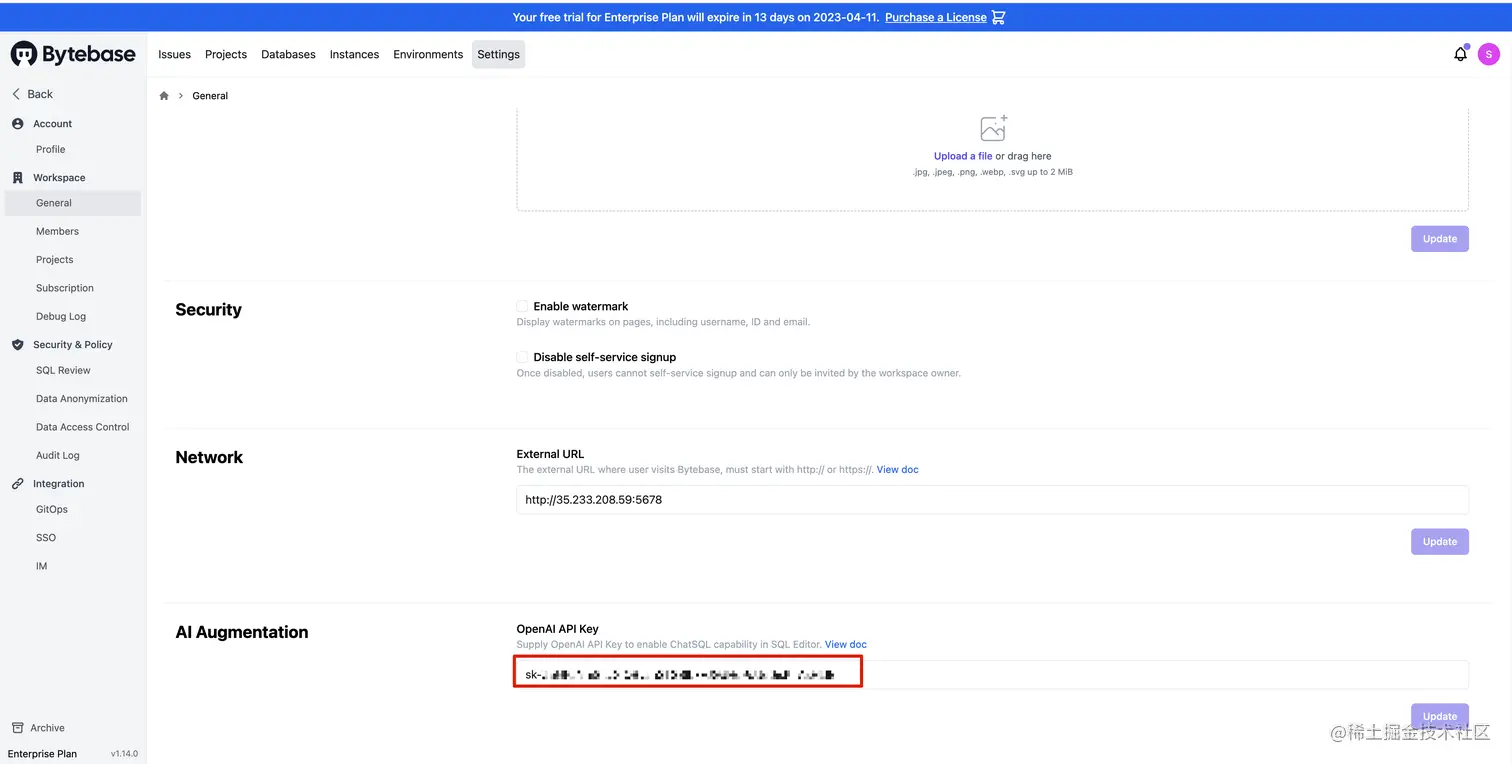Click Upload a file for the logo

click(x=962, y=156)
